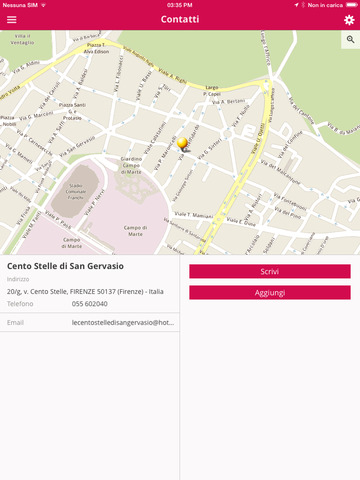Click the Aggiungi button
Viewport: 360px width, 480px height.
(270, 293)
